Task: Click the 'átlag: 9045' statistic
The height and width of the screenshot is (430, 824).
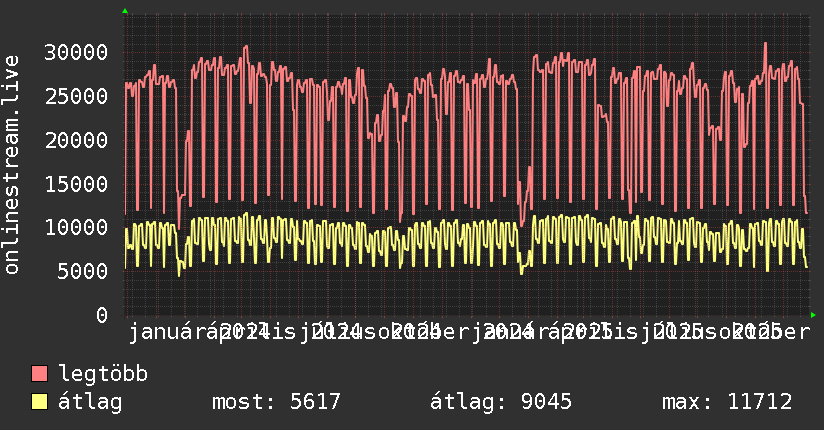Action: [x=500, y=403]
